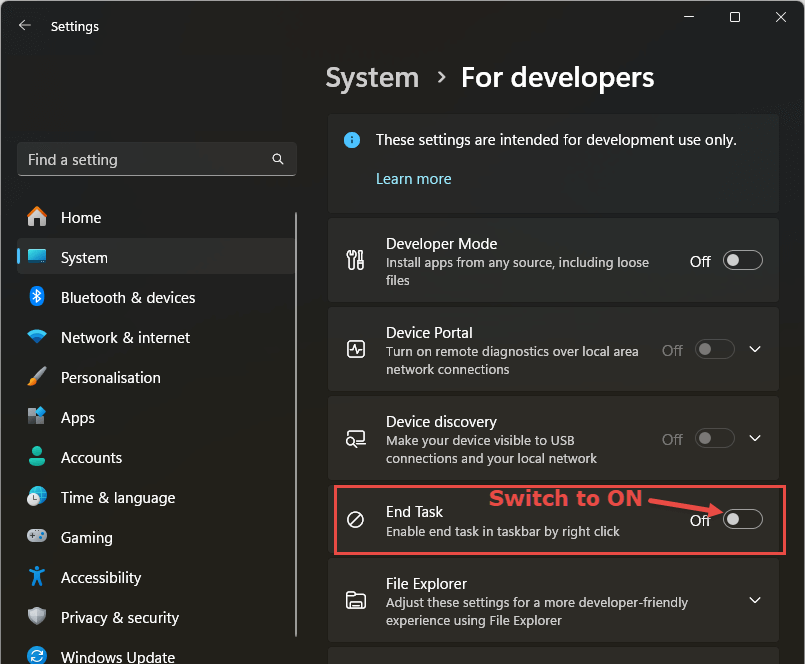Open the Learn more link
805x664 pixels.
tap(413, 179)
